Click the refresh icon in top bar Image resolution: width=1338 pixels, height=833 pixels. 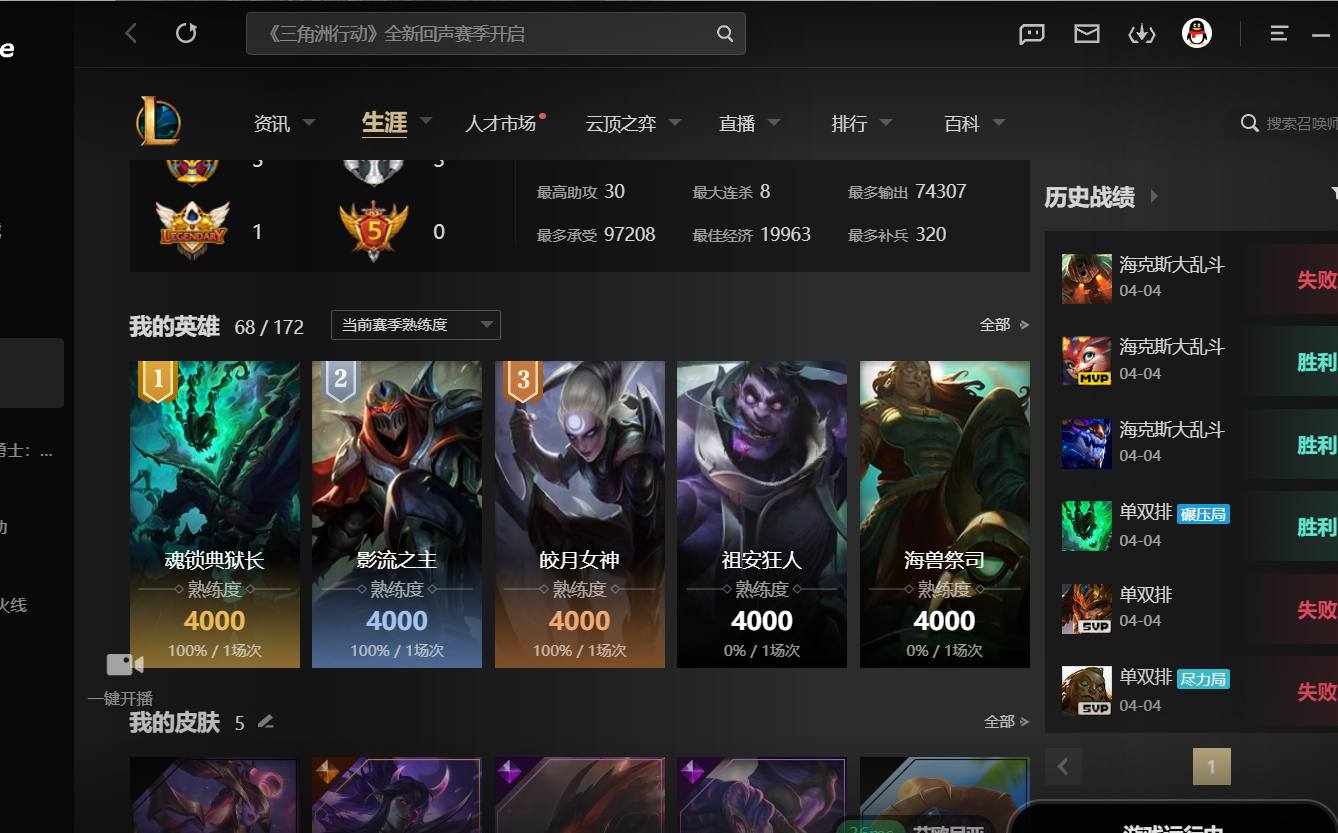tap(186, 33)
